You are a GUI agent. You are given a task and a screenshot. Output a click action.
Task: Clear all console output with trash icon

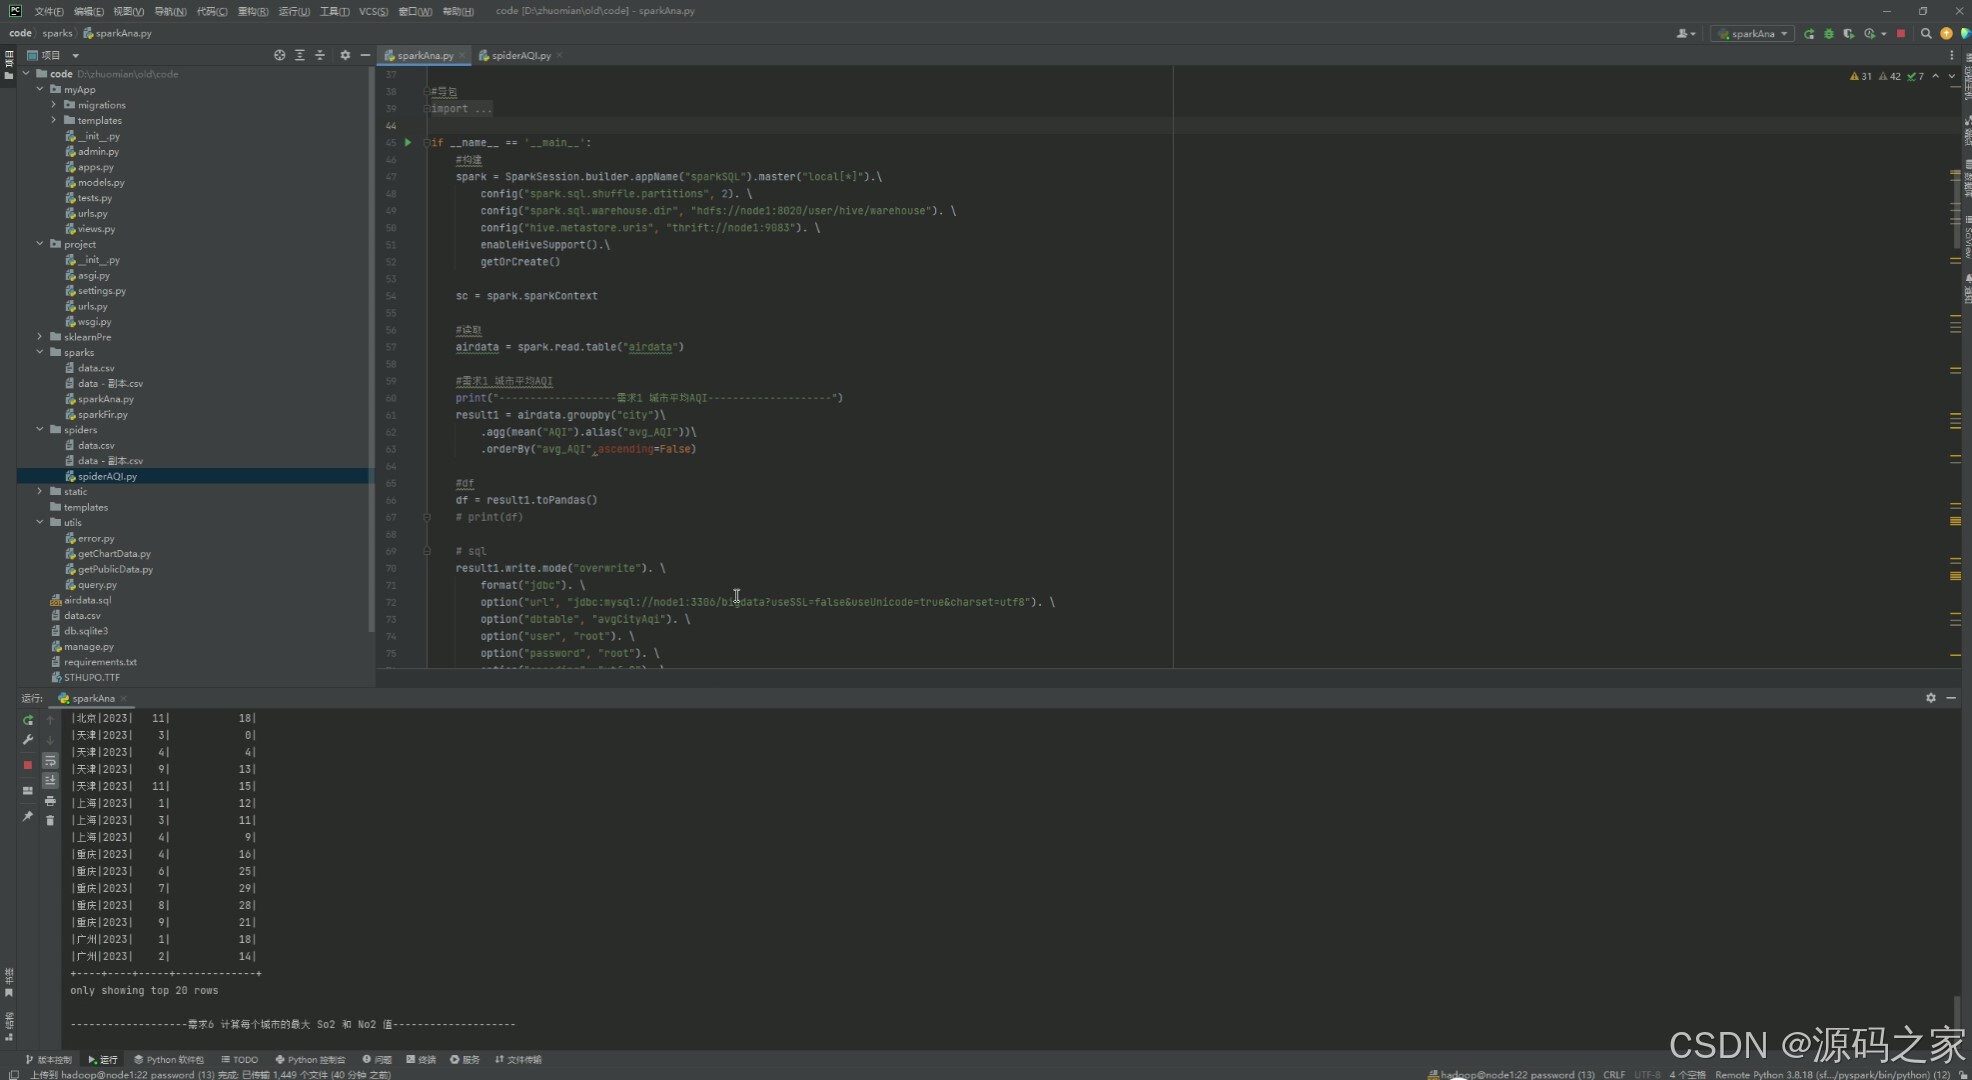[x=50, y=820]
